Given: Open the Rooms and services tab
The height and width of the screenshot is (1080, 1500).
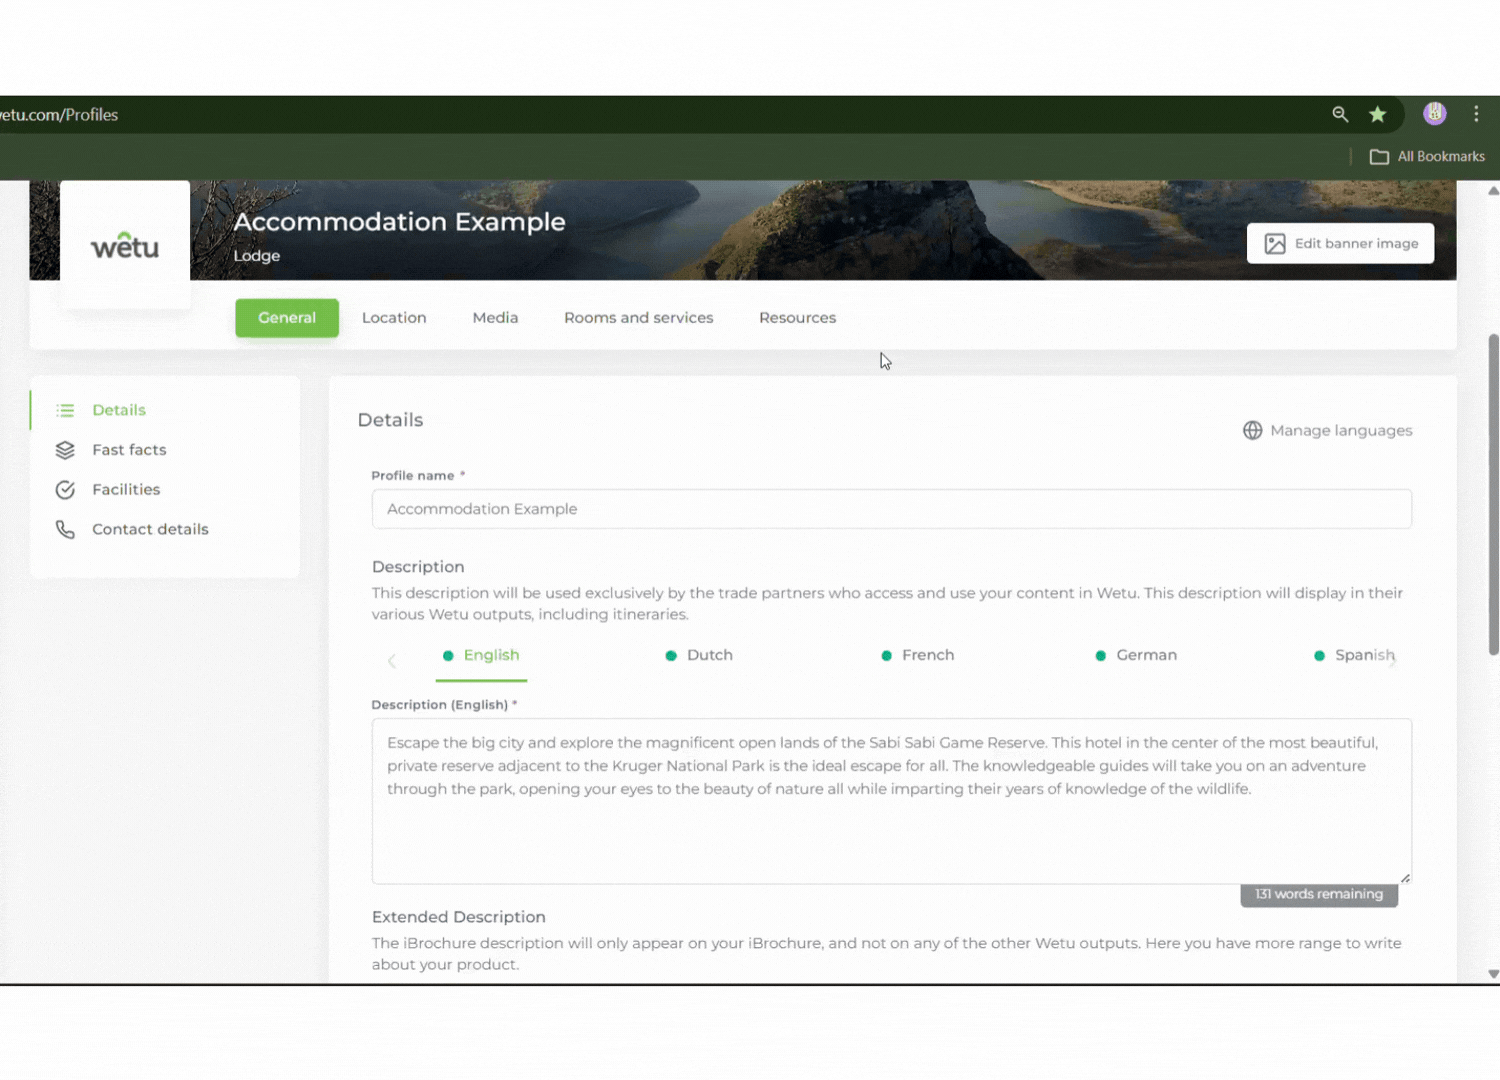Looking at the screenshot, I should (638, 318).
